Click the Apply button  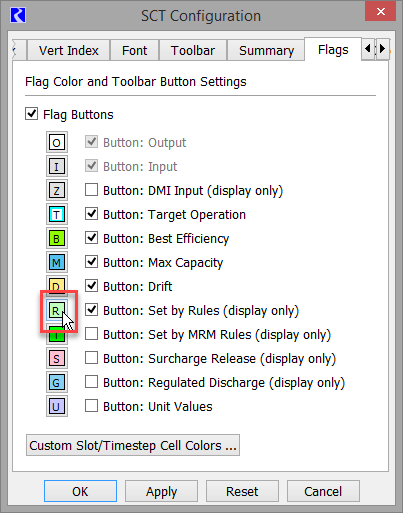[161, 491]
